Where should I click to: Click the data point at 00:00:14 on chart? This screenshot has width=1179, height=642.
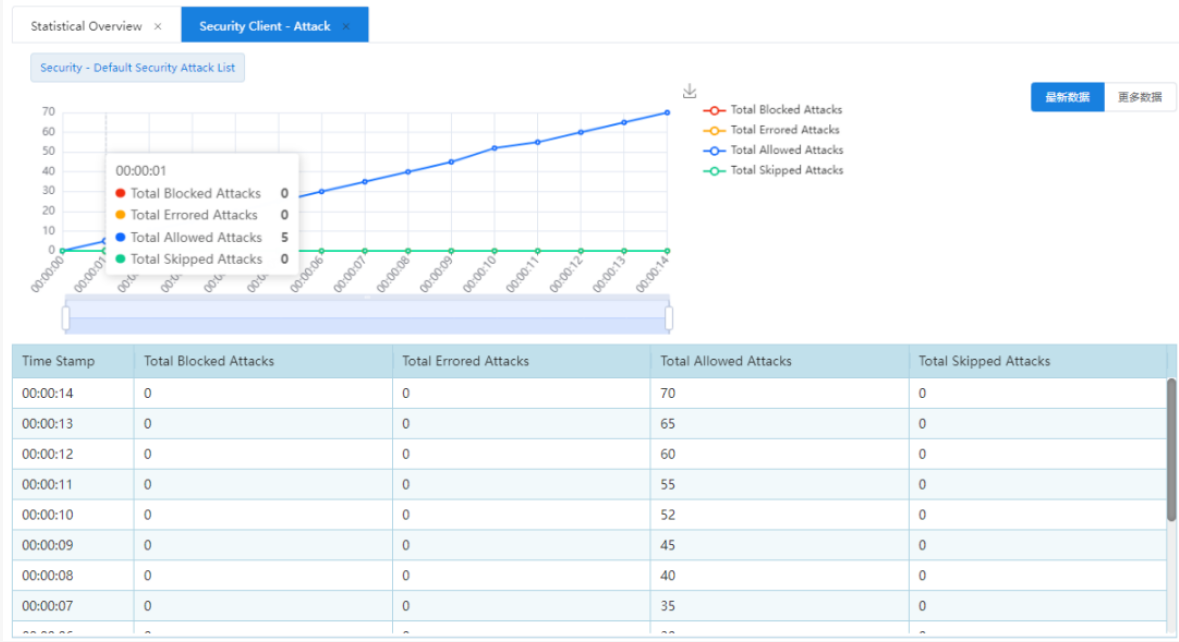(x=667, y=113)
